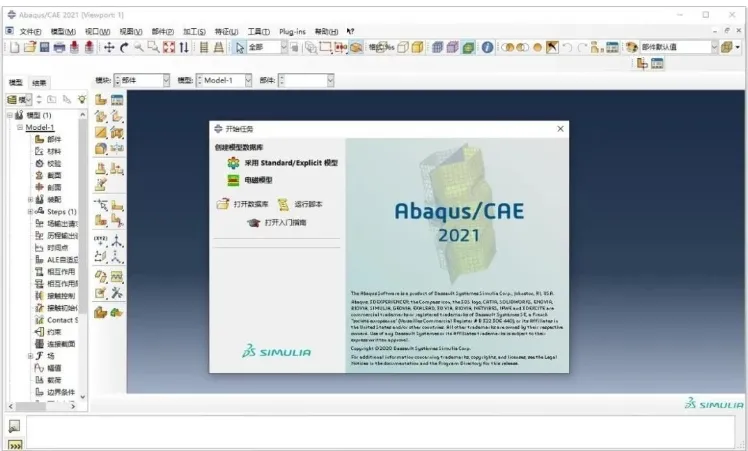Open the 工具(T) menu
748x451 pixels.
coord(259,31)
